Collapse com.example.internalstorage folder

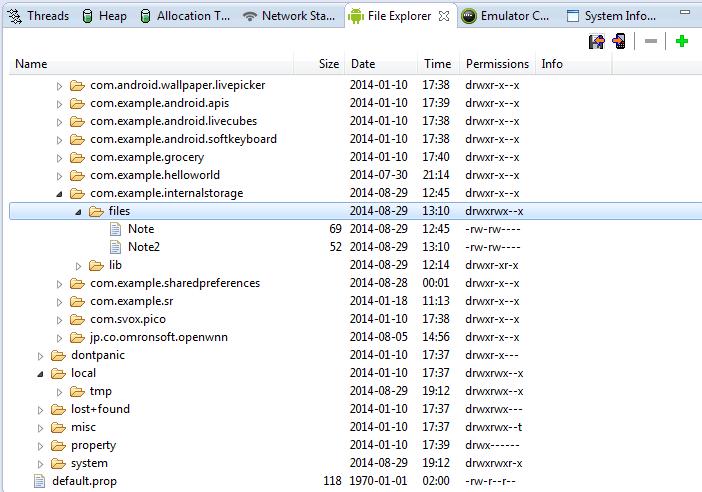[59, 194]
